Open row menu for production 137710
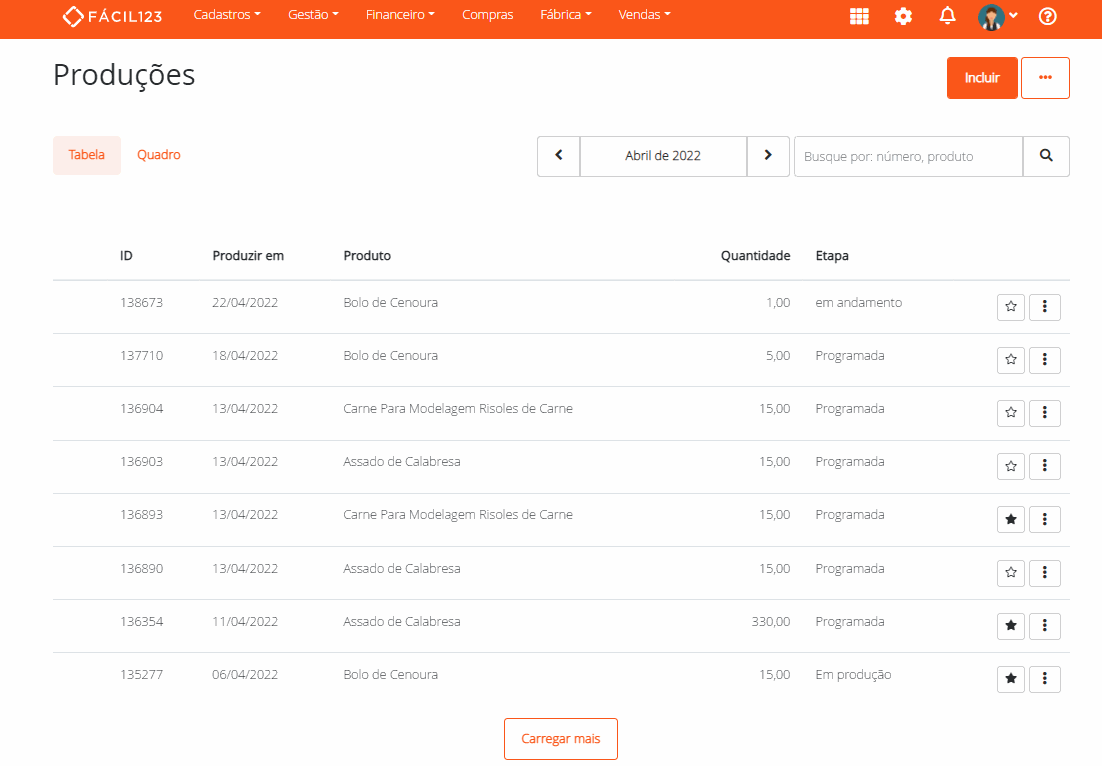 1044,360
